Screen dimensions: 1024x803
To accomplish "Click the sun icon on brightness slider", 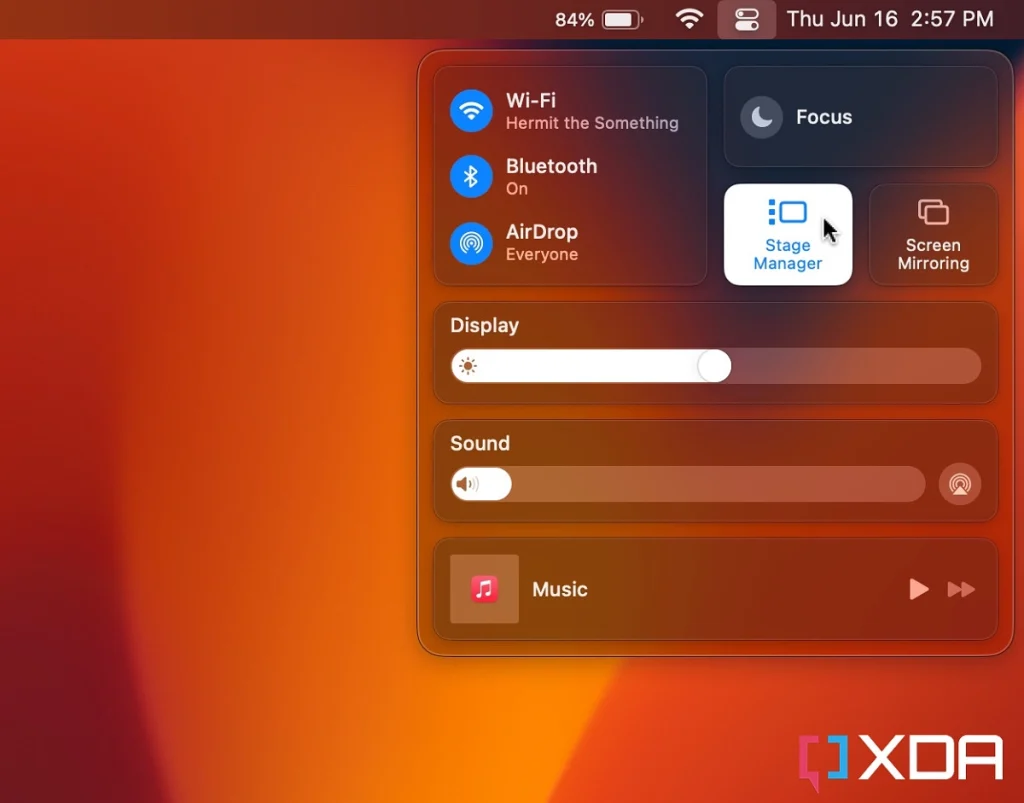I will pos(468,366).
